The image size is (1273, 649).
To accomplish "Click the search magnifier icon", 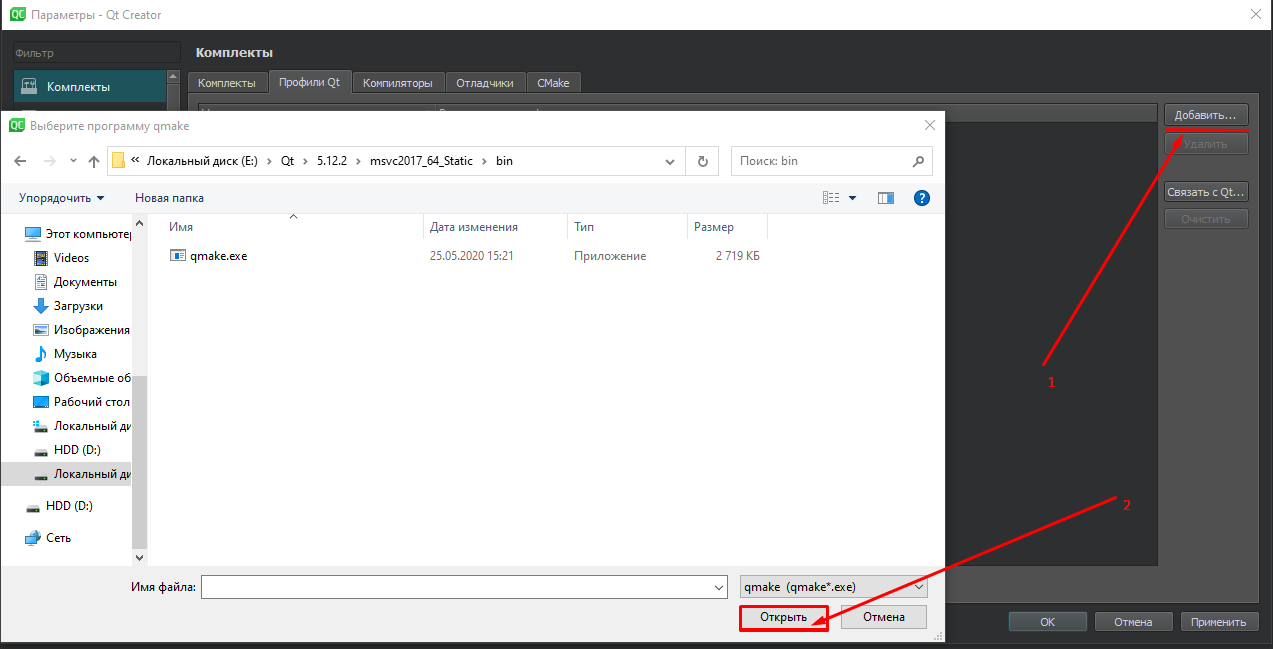I will [x=918, y=161].
